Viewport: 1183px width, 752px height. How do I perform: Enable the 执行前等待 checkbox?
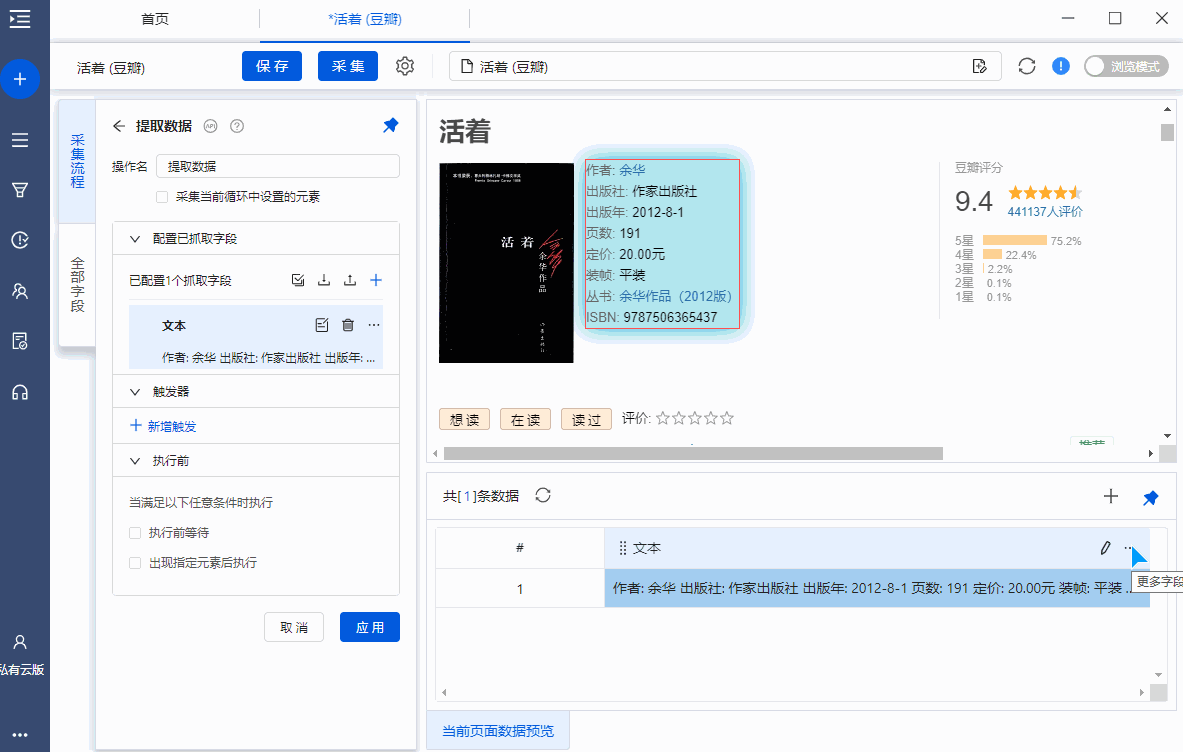[135, 533]
